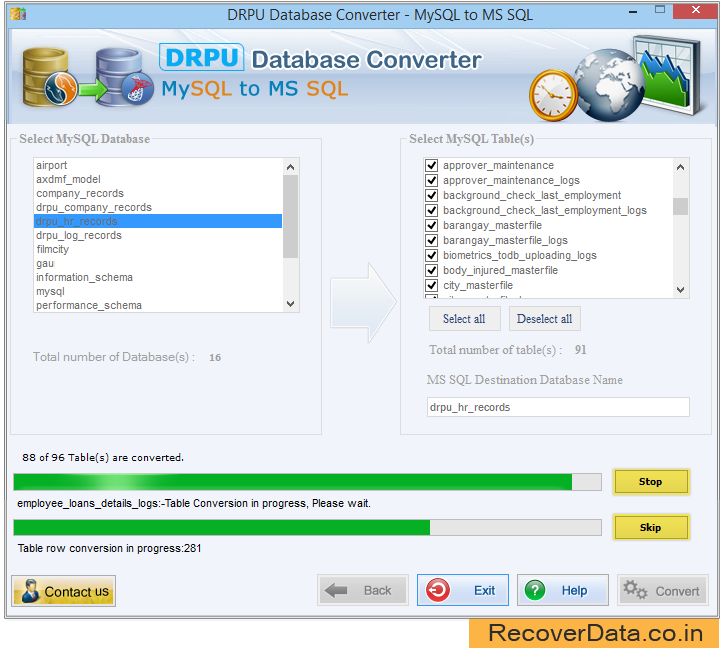Click the app icon in the title bar

[x=18, y=14]
